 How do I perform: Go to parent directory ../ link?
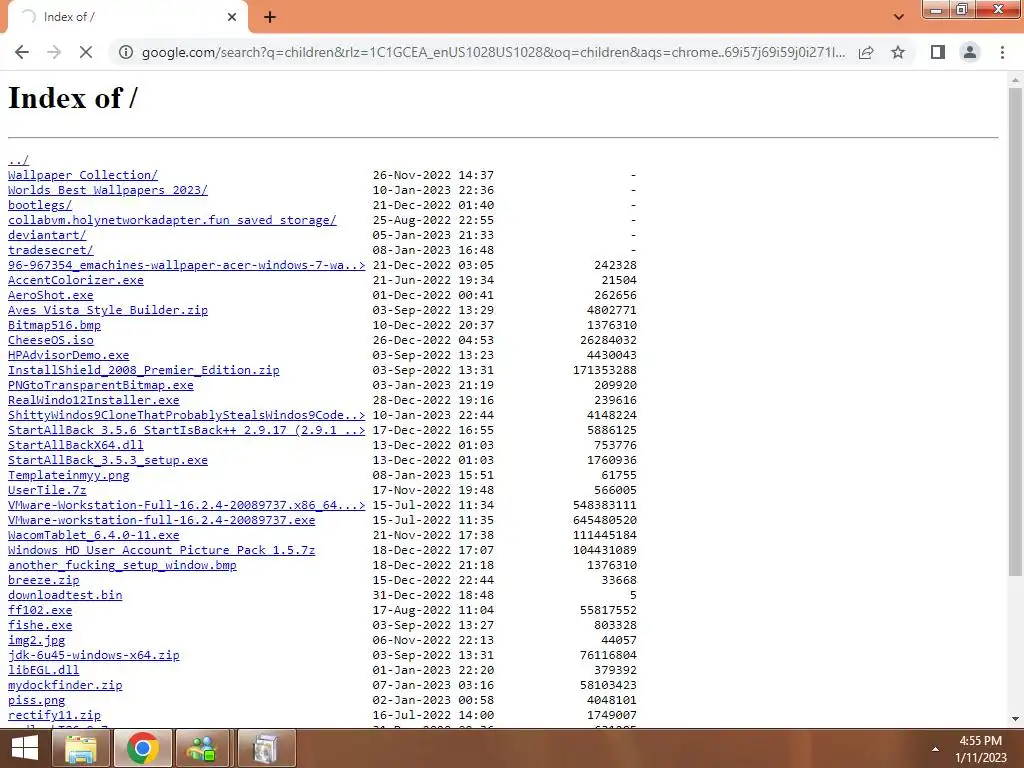pyautogui.click(x=18, y=160)
